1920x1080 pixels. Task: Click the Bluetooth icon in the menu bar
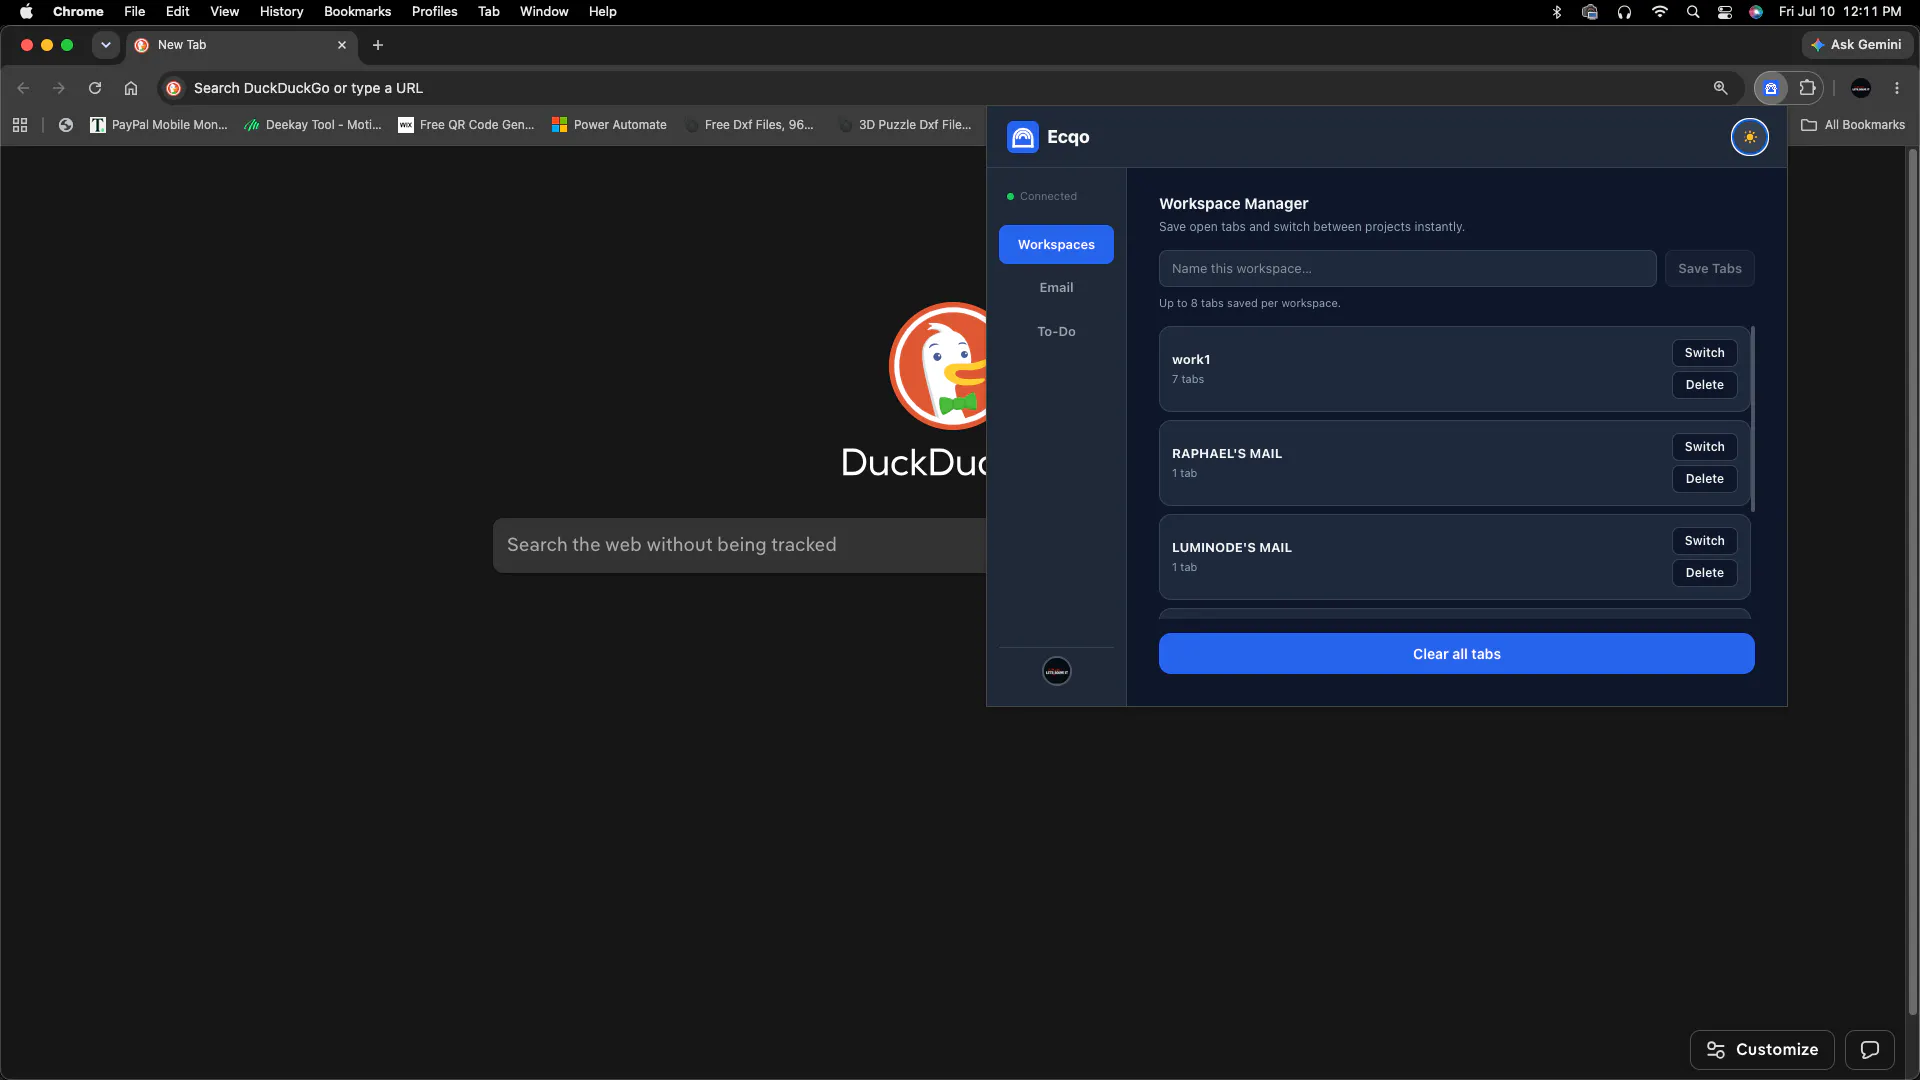(1557, 12)
